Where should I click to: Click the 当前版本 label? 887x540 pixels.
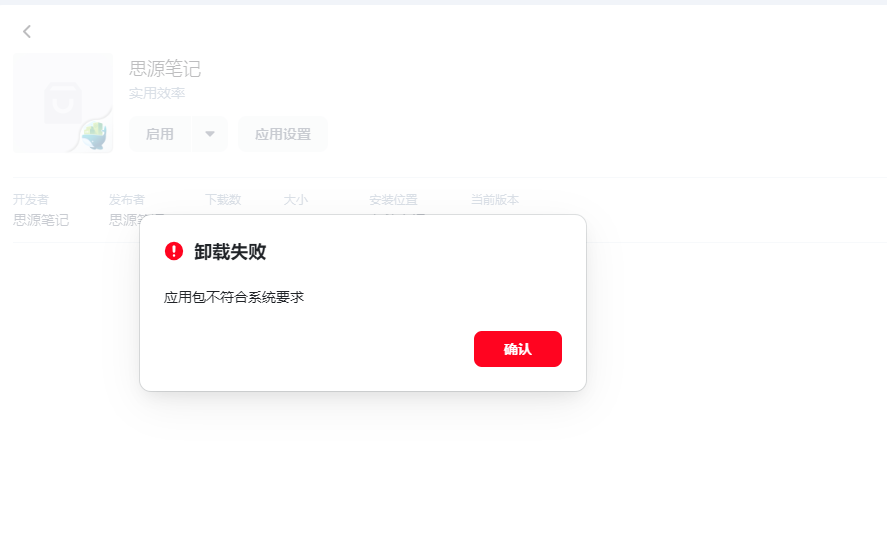pyautogui.click(x=495, y=200)
